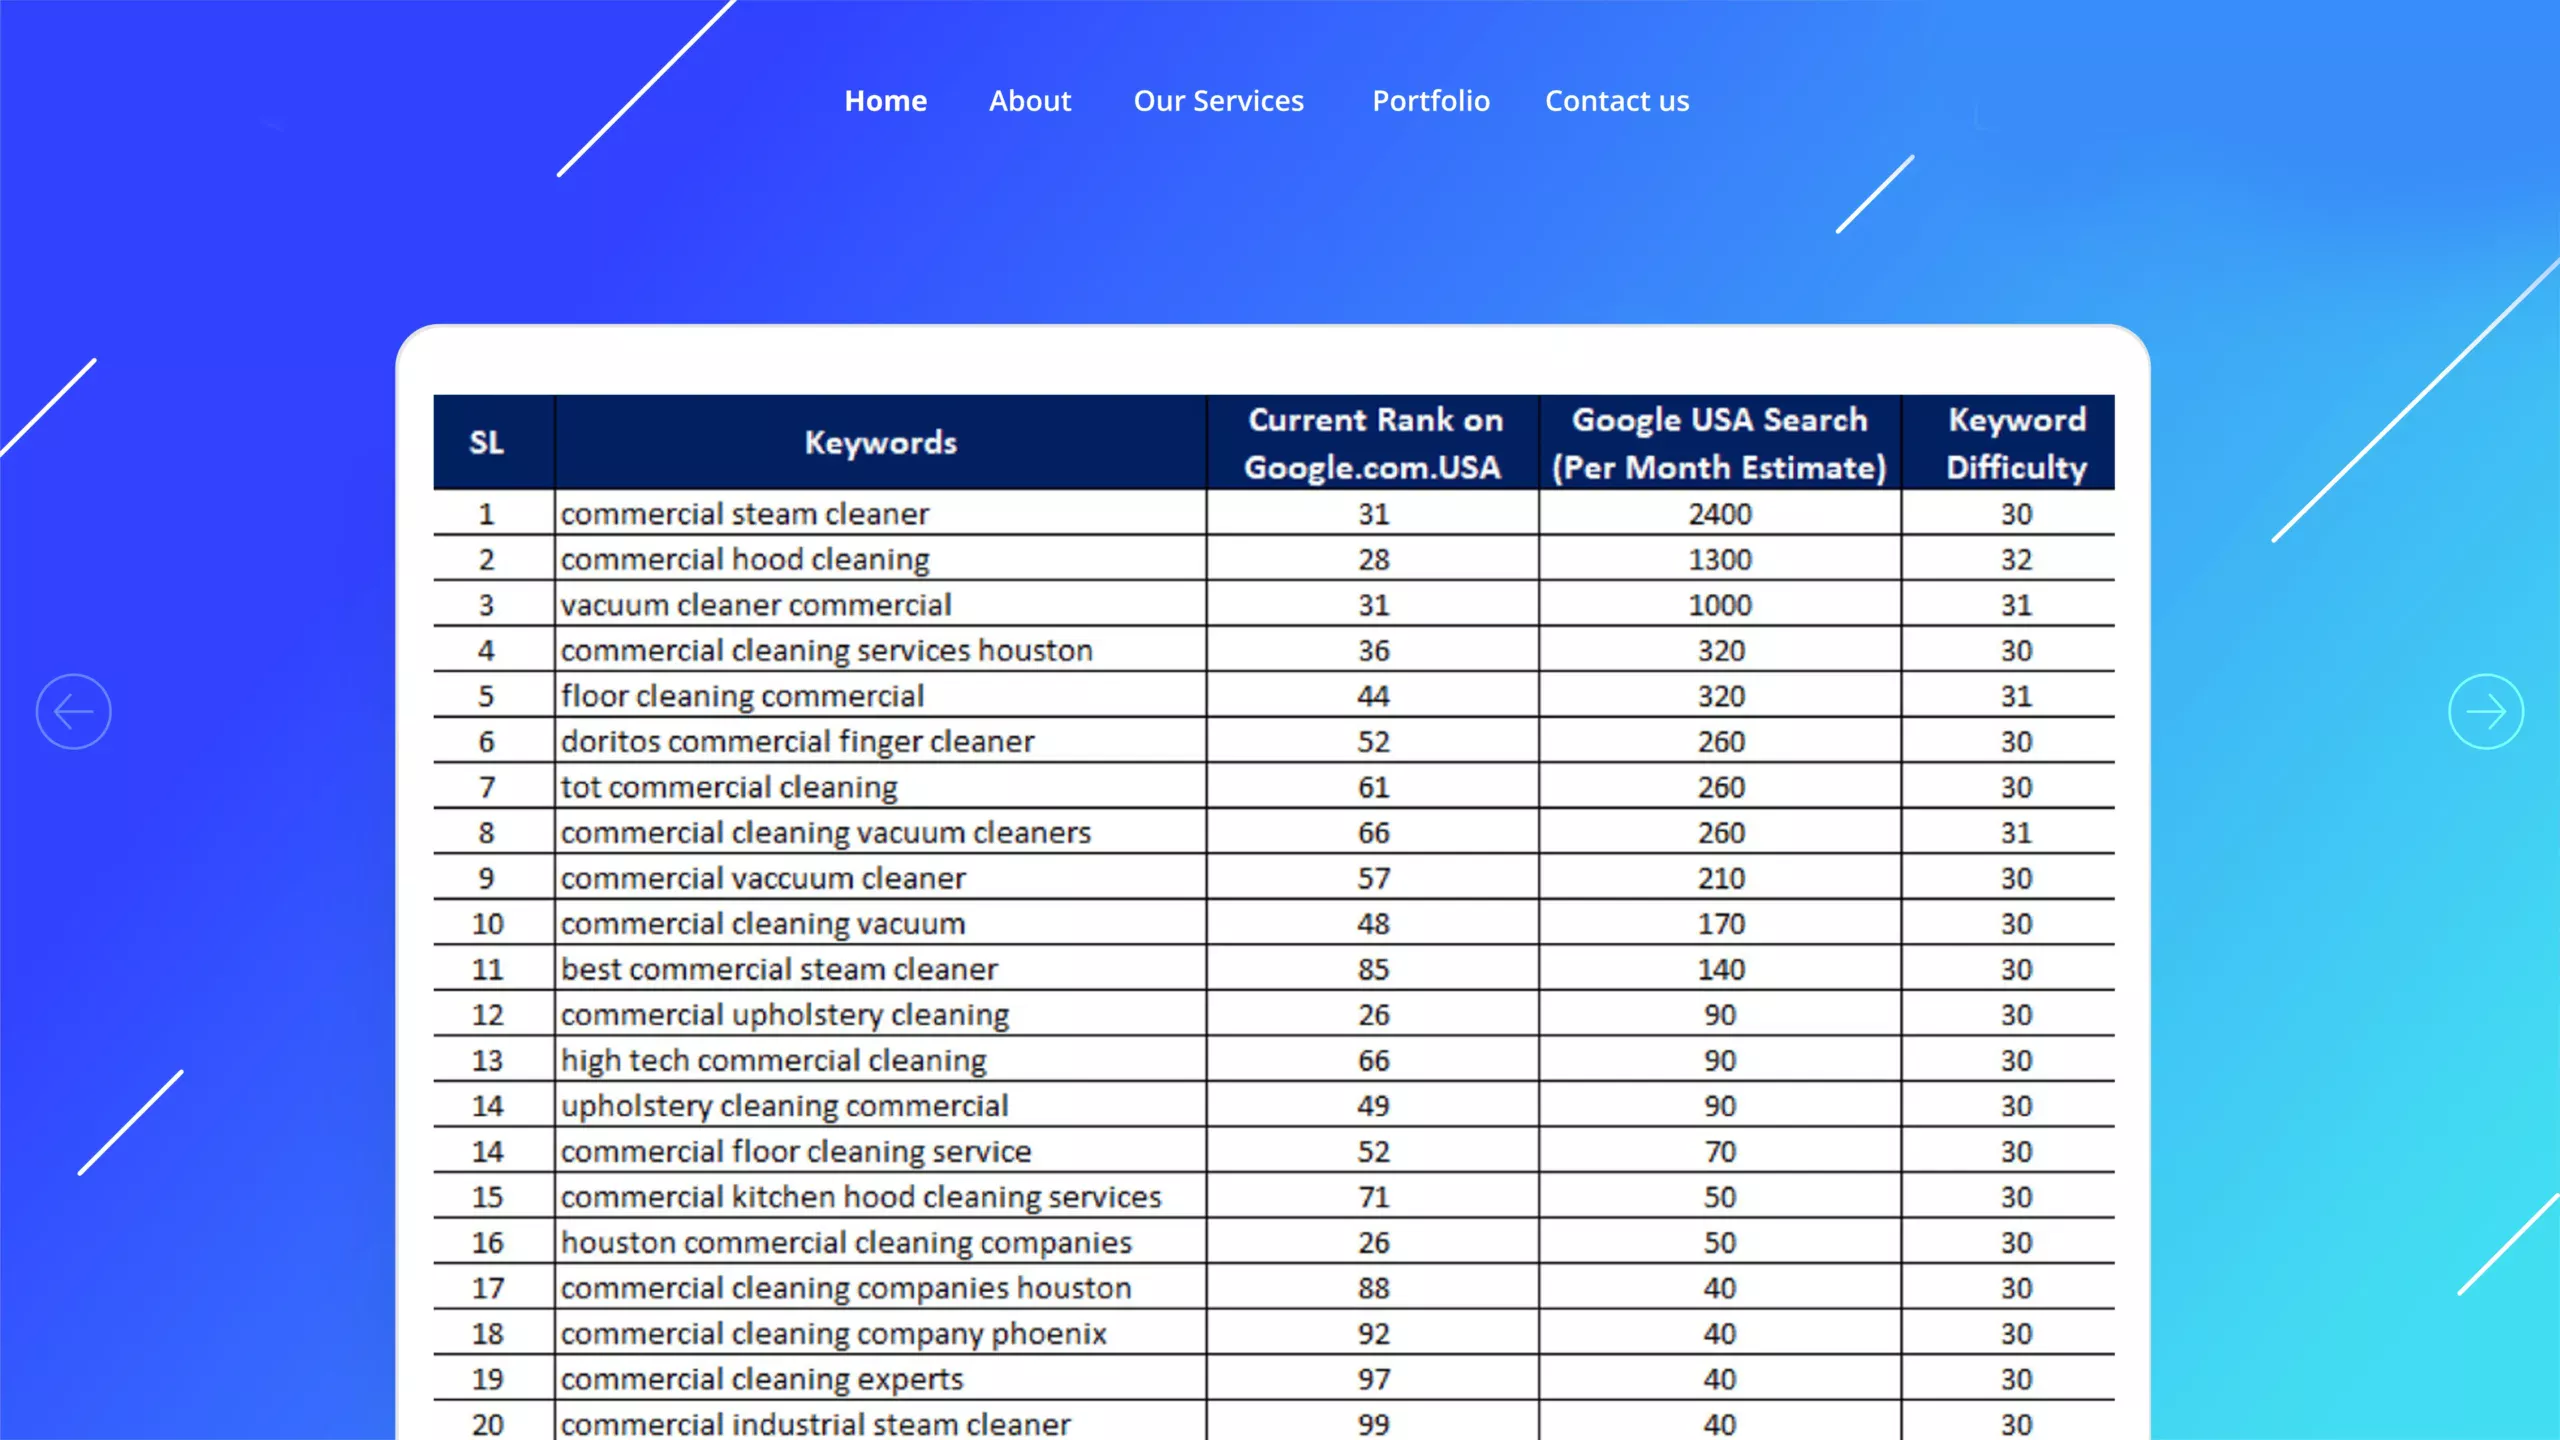Viewport: 2560px width, 1440px height.
Task: Click the commercial upholstery cleaning keyword
Action: pyautogui.click(x=784, y=1015)
